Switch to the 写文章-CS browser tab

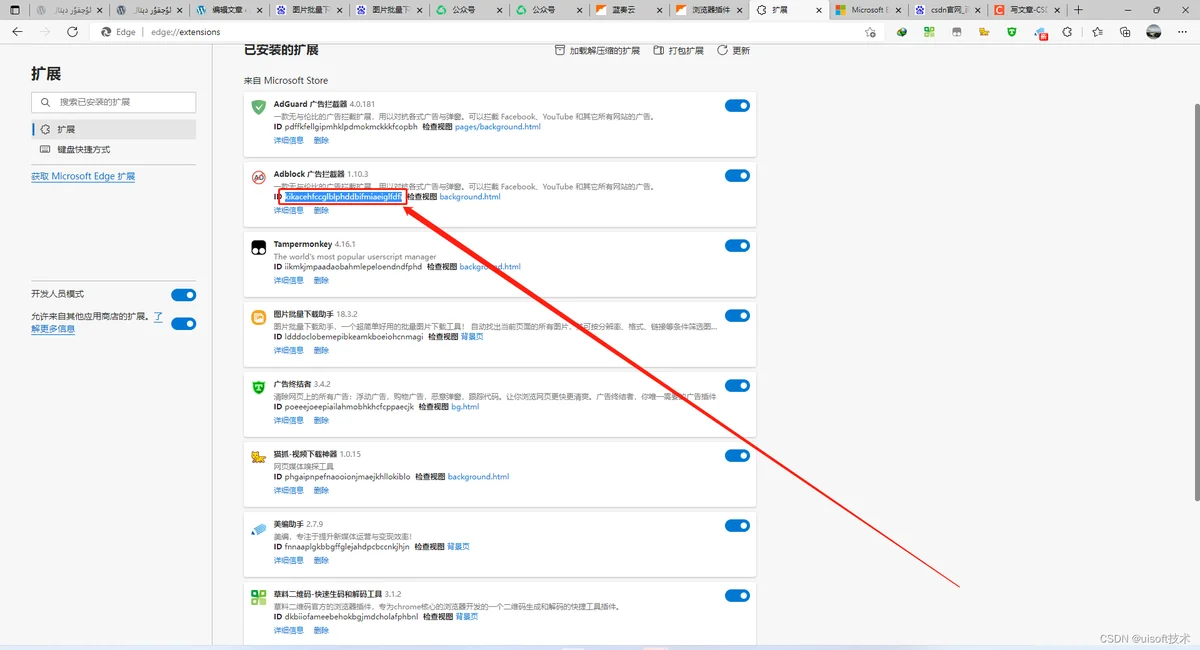tap(1026, 10)
